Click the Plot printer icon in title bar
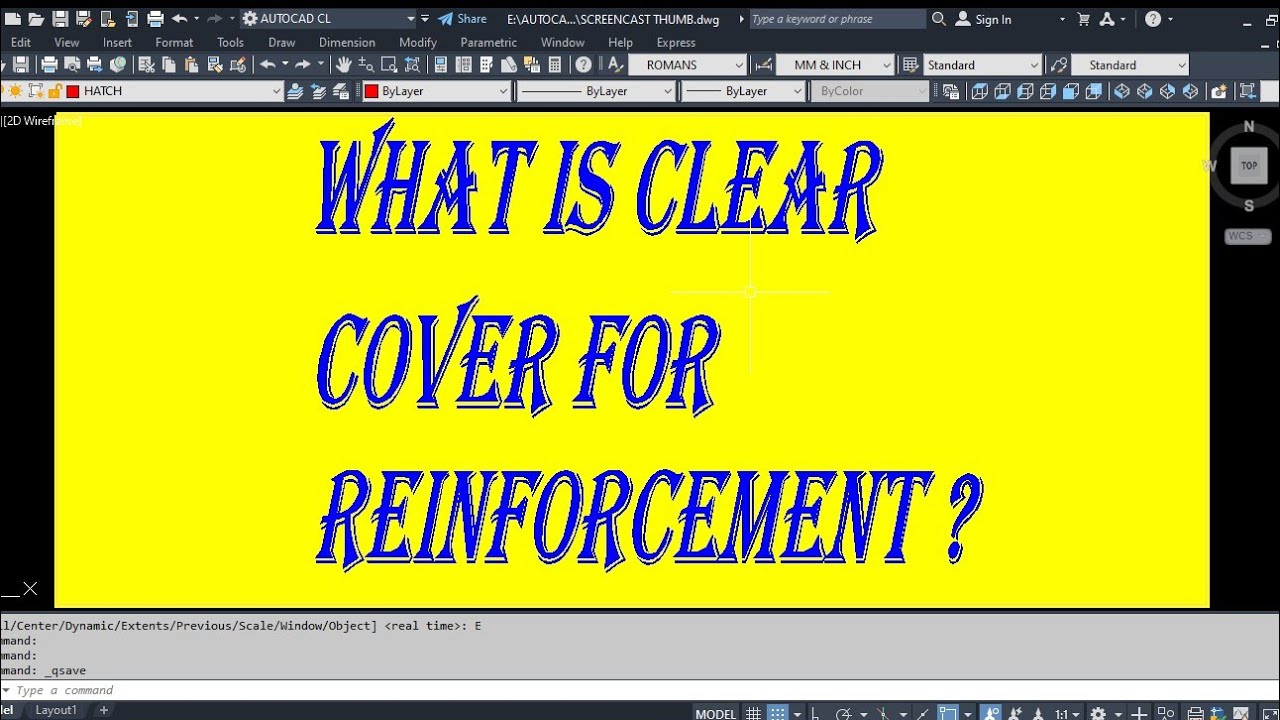This screenshot has width=1280, height=720. point(155,19)
